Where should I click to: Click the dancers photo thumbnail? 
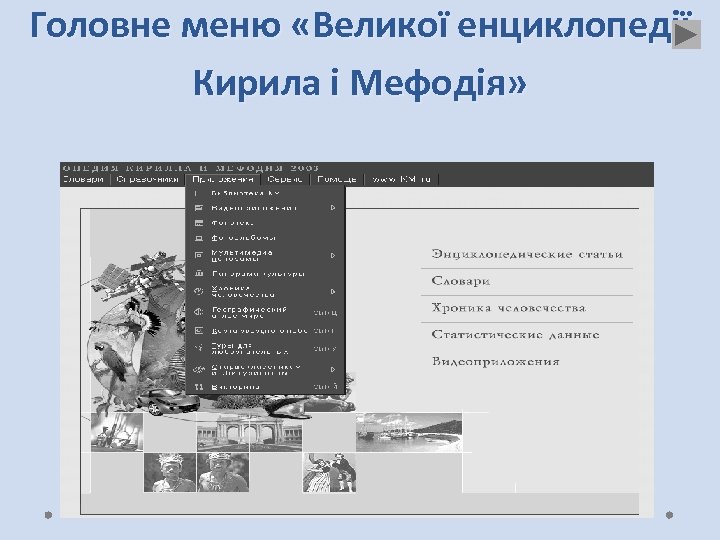pos(329,472)
